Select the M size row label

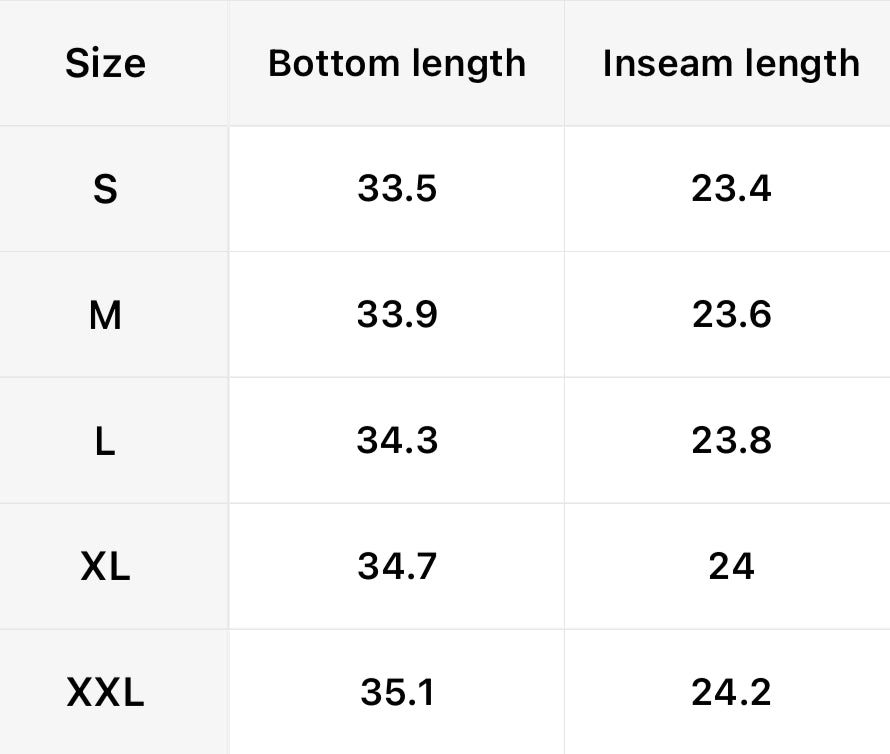point(105,316)
